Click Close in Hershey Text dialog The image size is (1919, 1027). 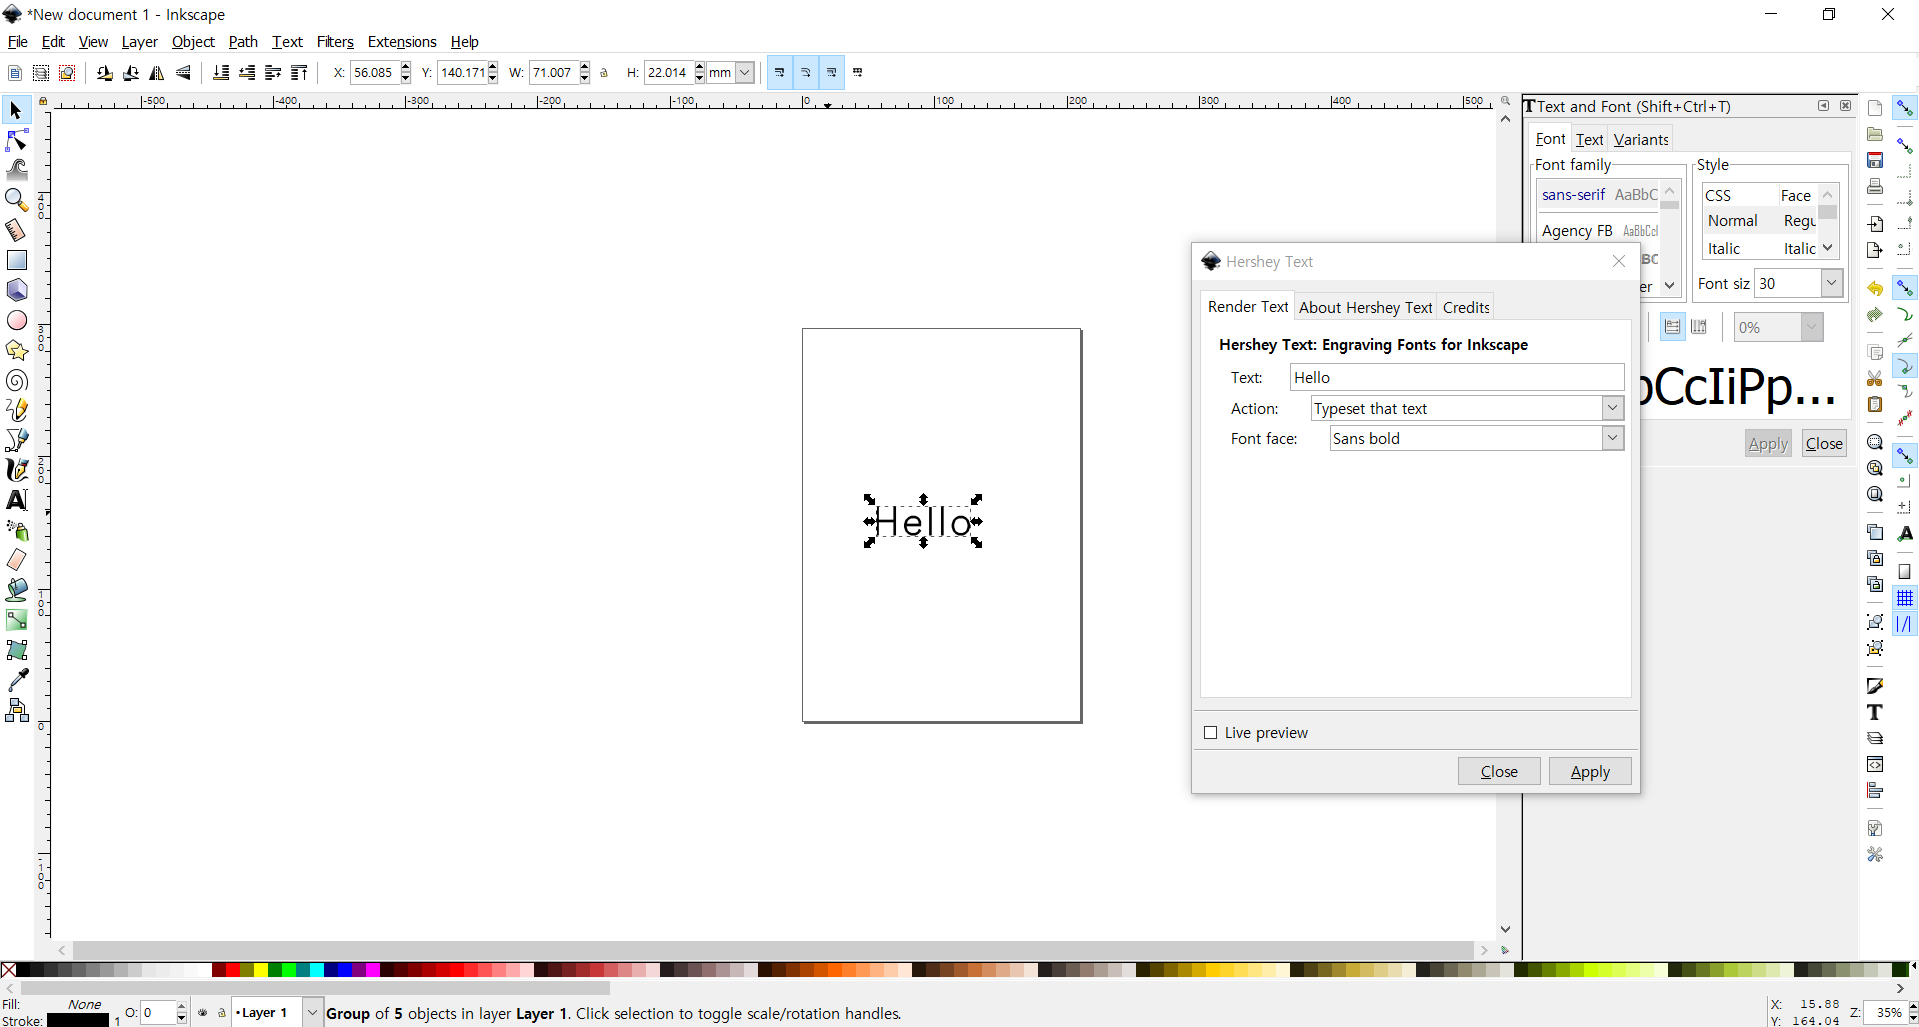coord(1499,771)
